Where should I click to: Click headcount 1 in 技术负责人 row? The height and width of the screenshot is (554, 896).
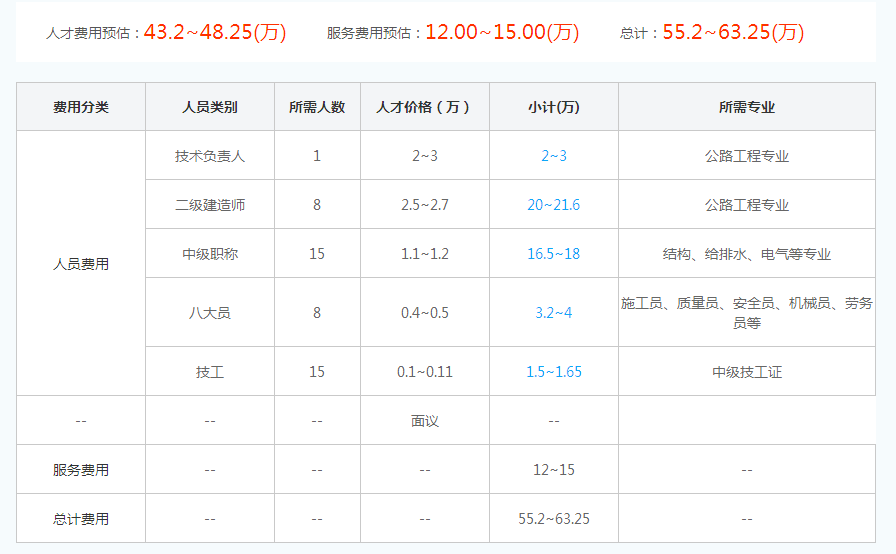(317, 156)
